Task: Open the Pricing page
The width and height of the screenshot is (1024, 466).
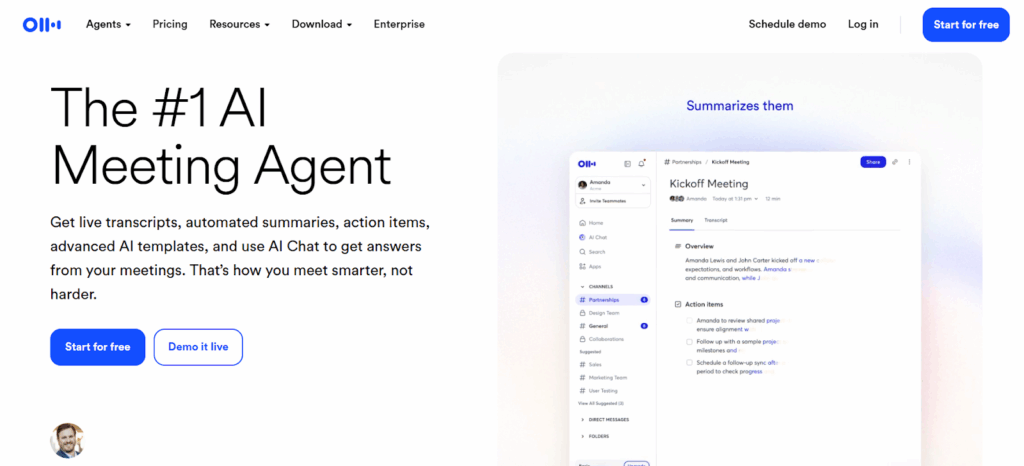Action: (170, 24)
